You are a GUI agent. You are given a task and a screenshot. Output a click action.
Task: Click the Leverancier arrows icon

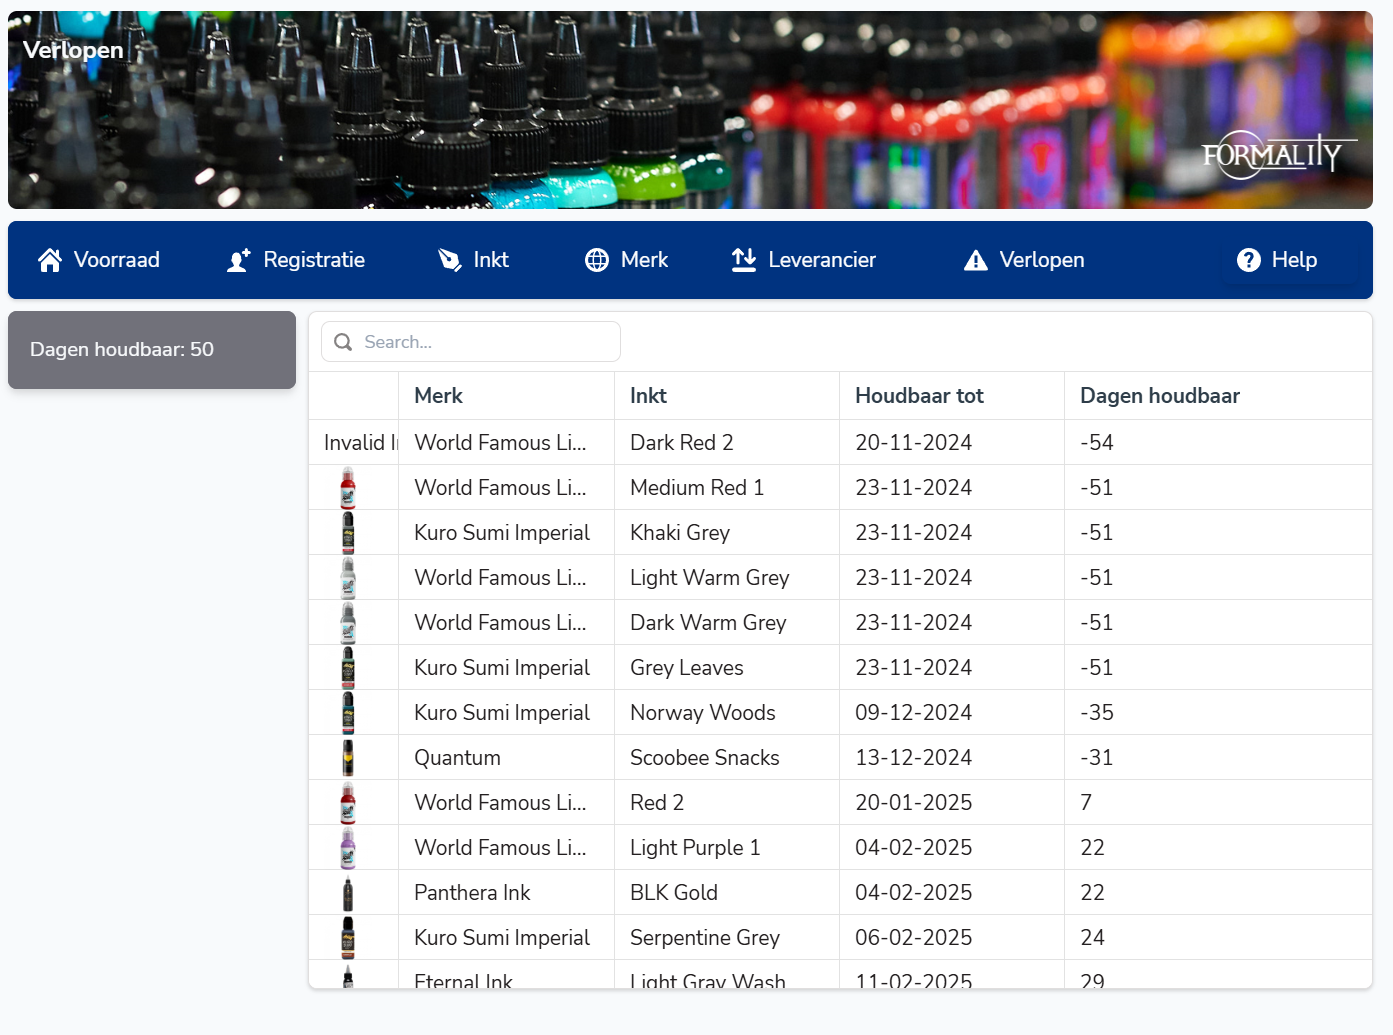pyautogui.click(x=744, y=260)
